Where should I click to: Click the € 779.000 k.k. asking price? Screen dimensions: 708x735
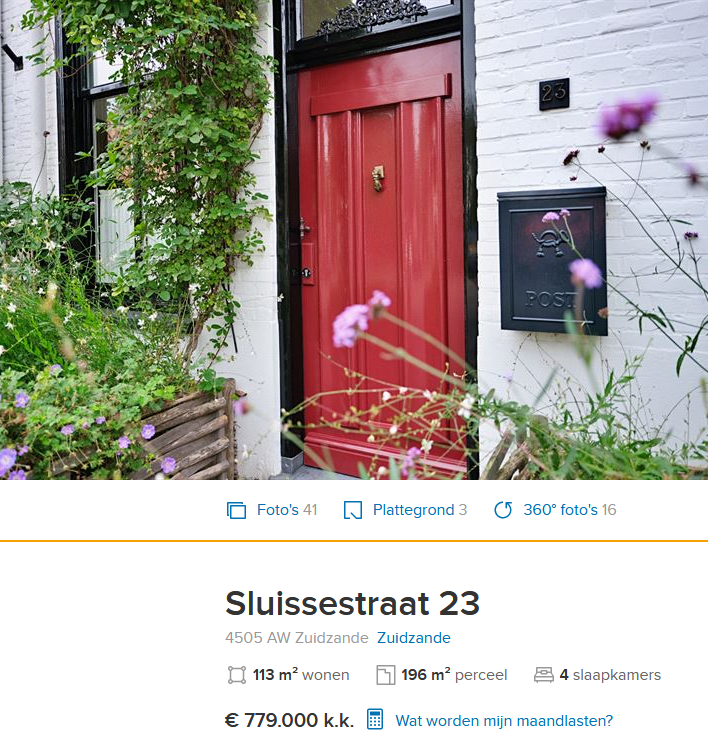tap(289, 720)
